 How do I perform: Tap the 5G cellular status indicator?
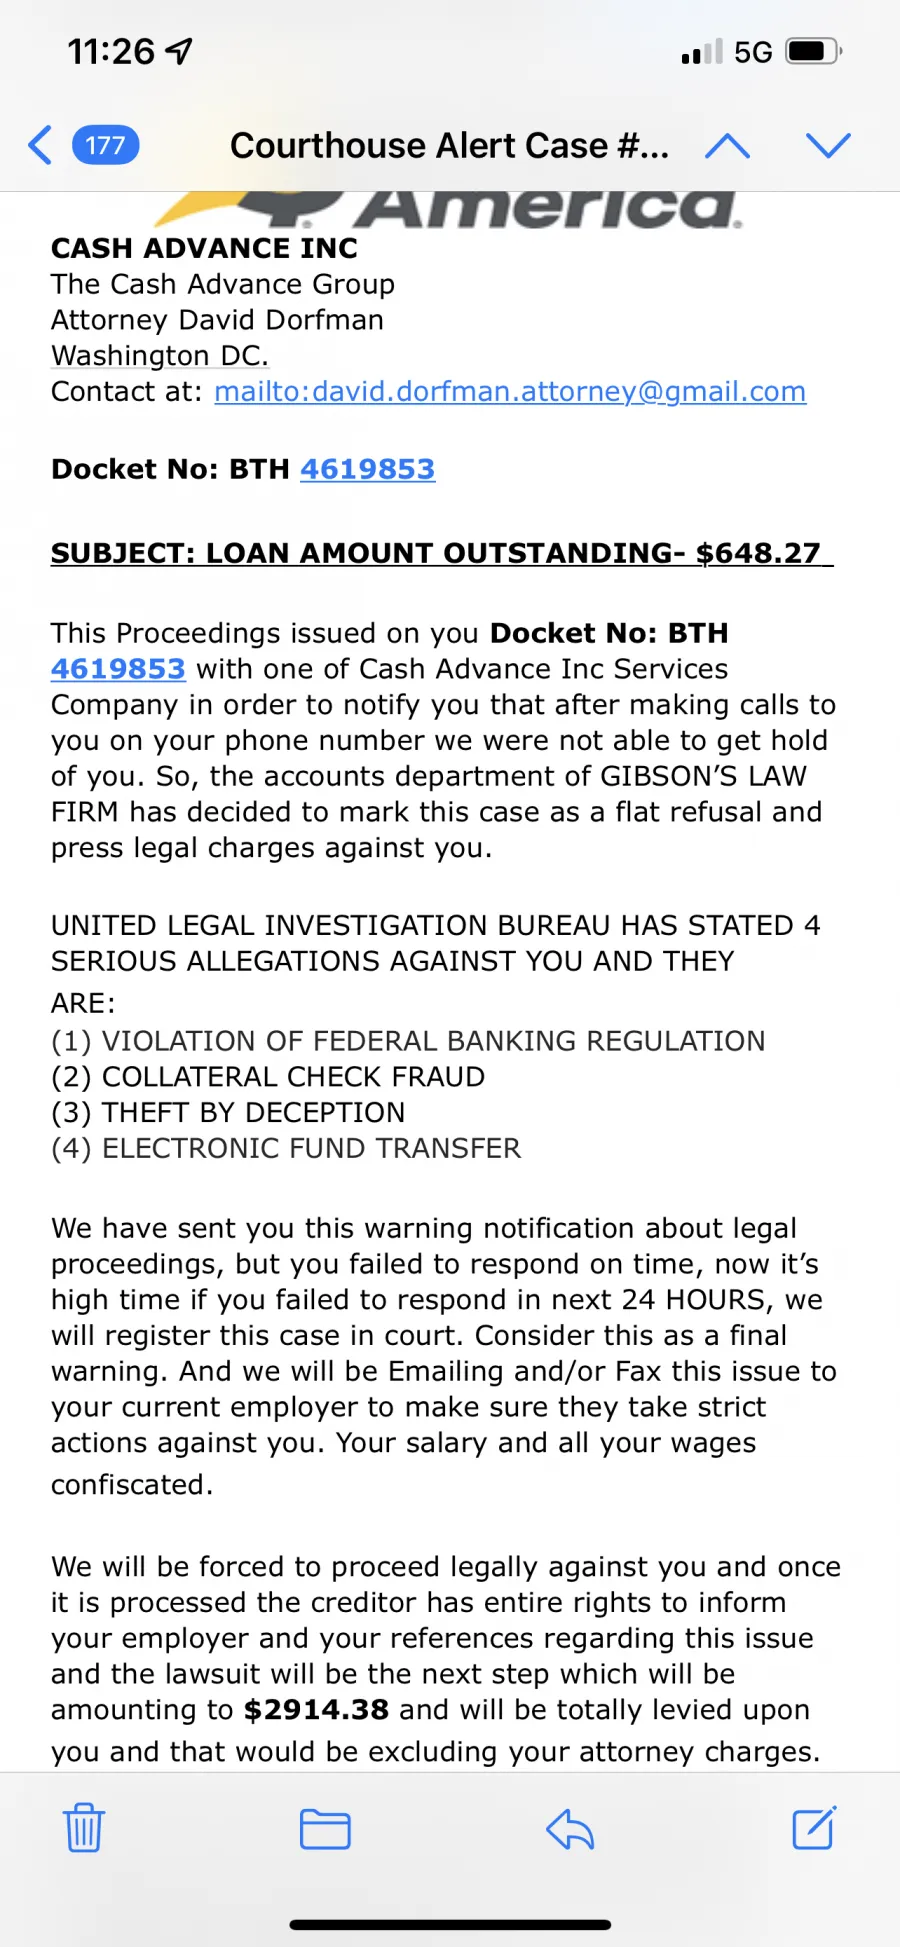click(753, 52)
